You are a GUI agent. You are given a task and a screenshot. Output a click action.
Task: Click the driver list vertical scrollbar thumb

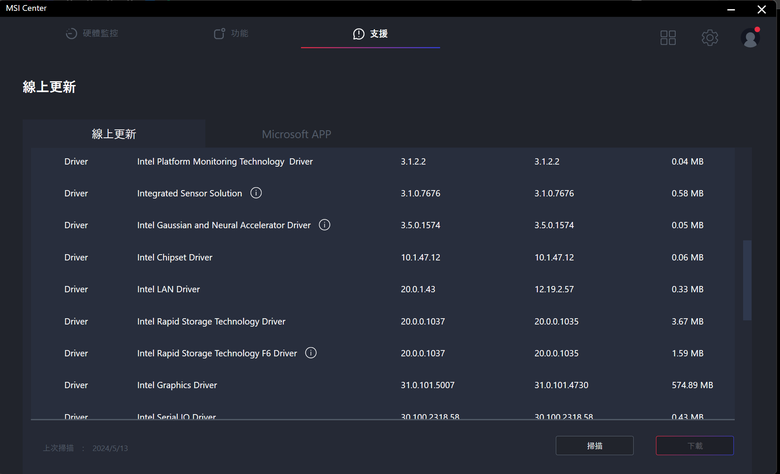point(747,281)
